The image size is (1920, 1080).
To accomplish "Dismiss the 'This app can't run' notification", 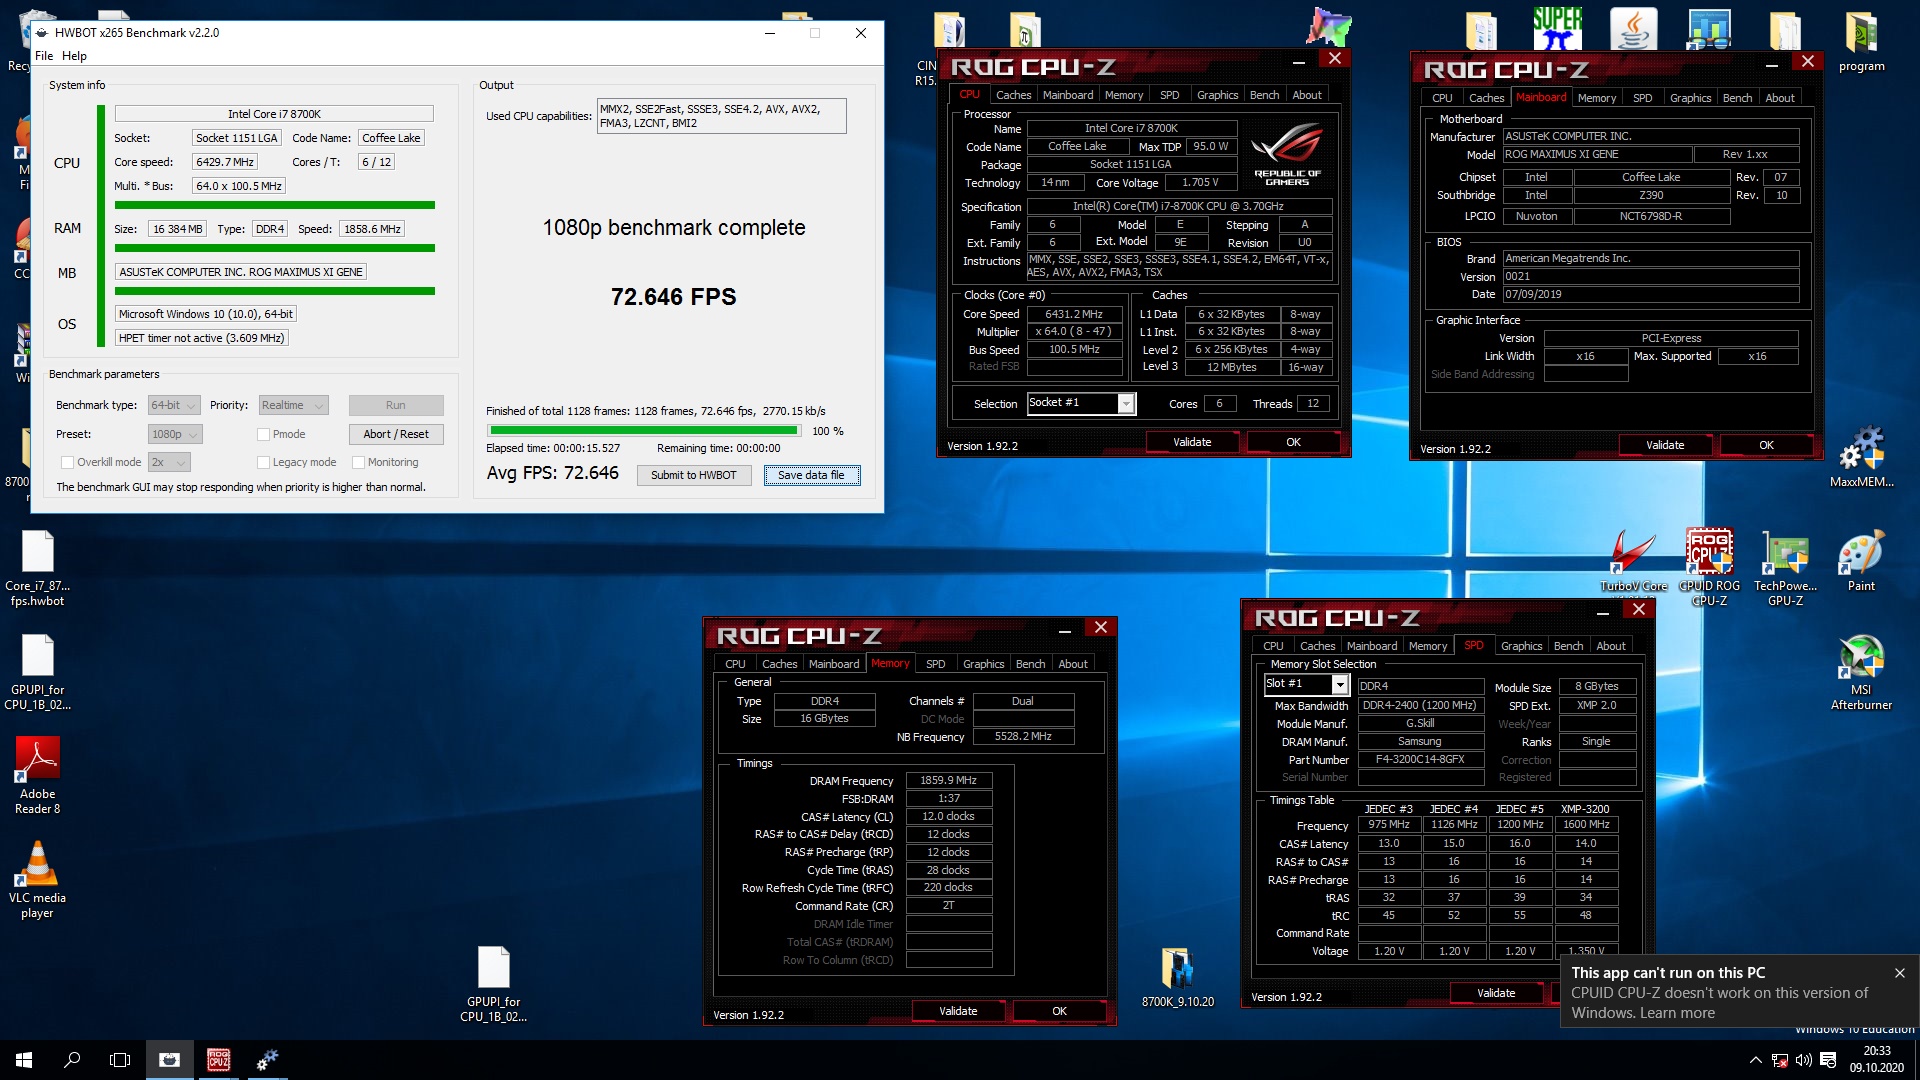I will pyautogui.click(x=1900, y=973).
